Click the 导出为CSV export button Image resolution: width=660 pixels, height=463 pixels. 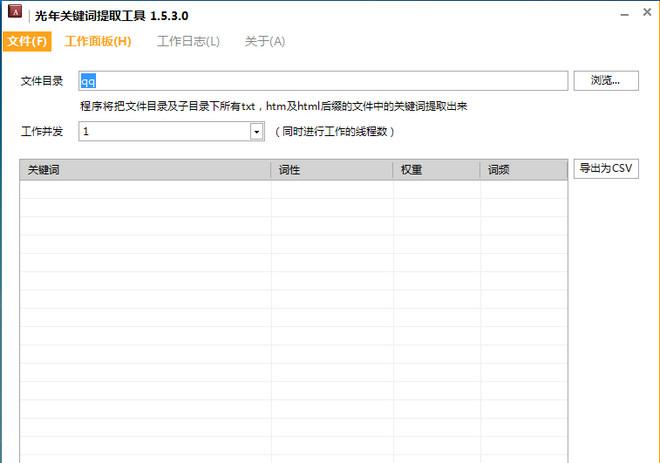pyautogui.click(x=606, y=169)
